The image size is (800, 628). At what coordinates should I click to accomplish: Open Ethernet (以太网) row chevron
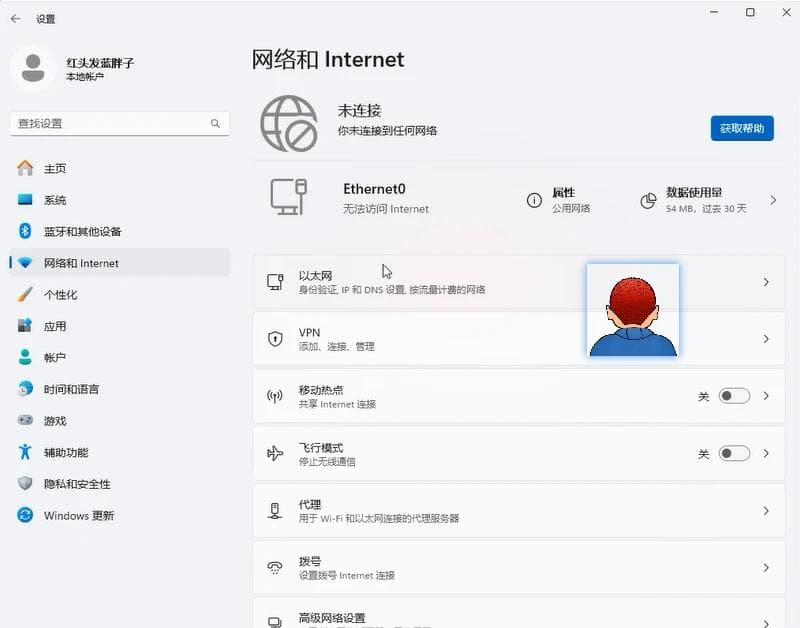pos(766,282)
